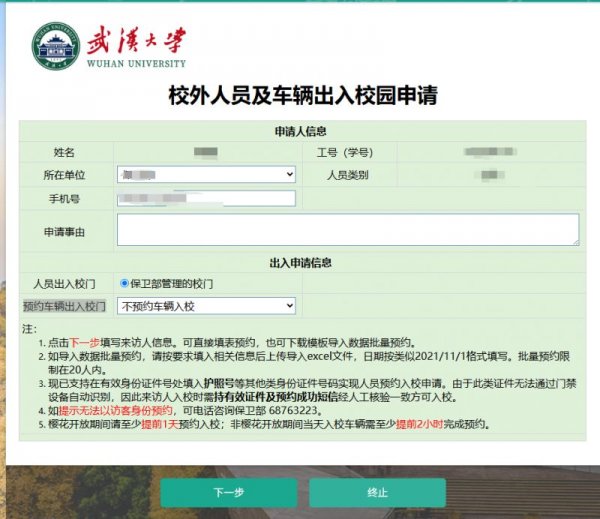Click the 所在单位 label
Image resolution: width=600 pixels, height=519 pixels.
(x=64, y=175)
